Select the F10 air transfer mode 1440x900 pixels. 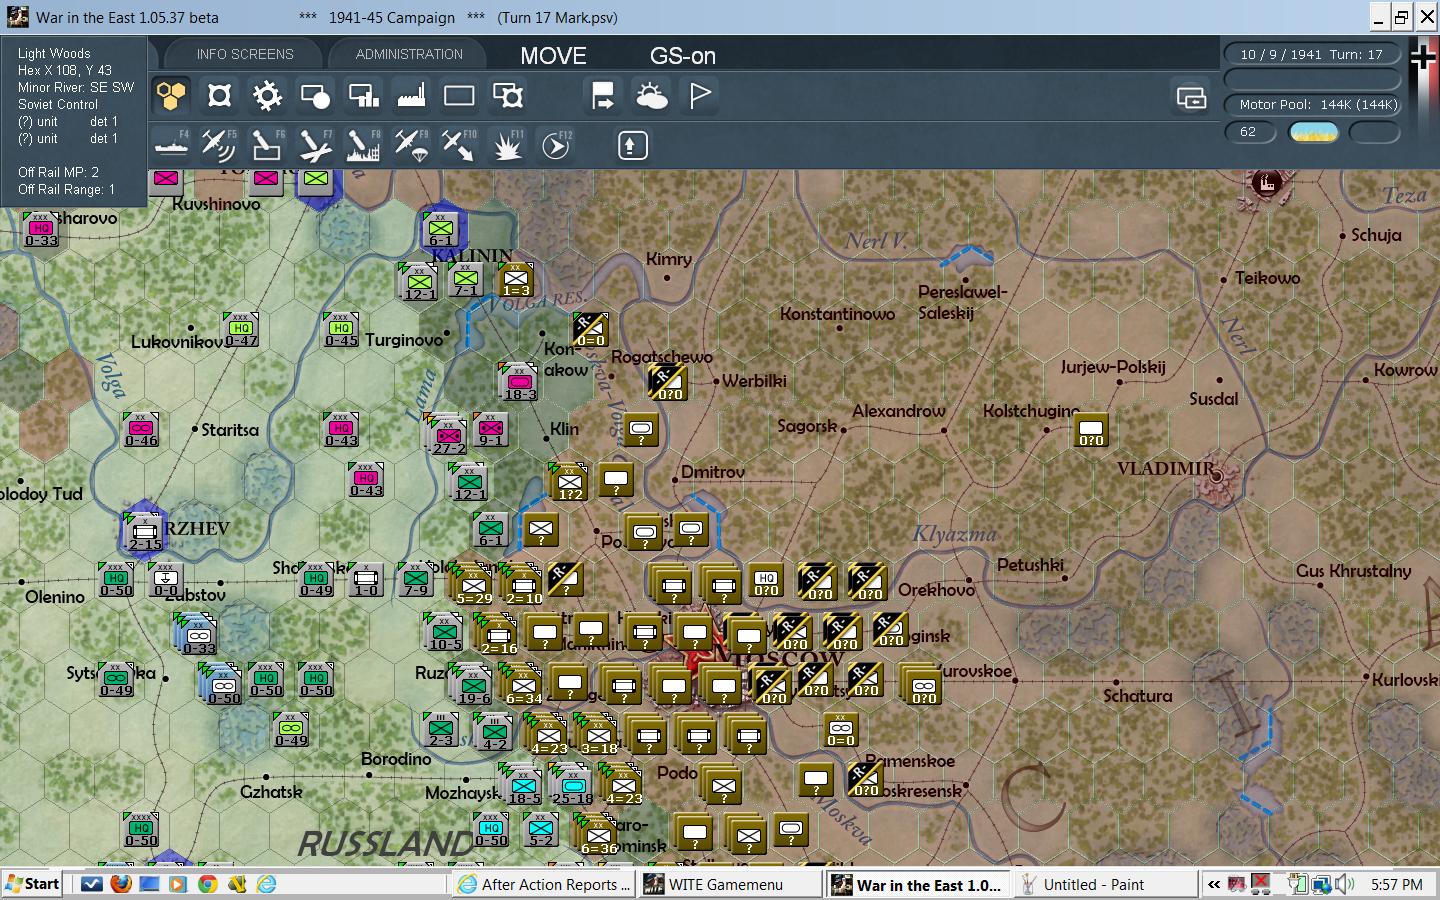(x=459, y=146)
